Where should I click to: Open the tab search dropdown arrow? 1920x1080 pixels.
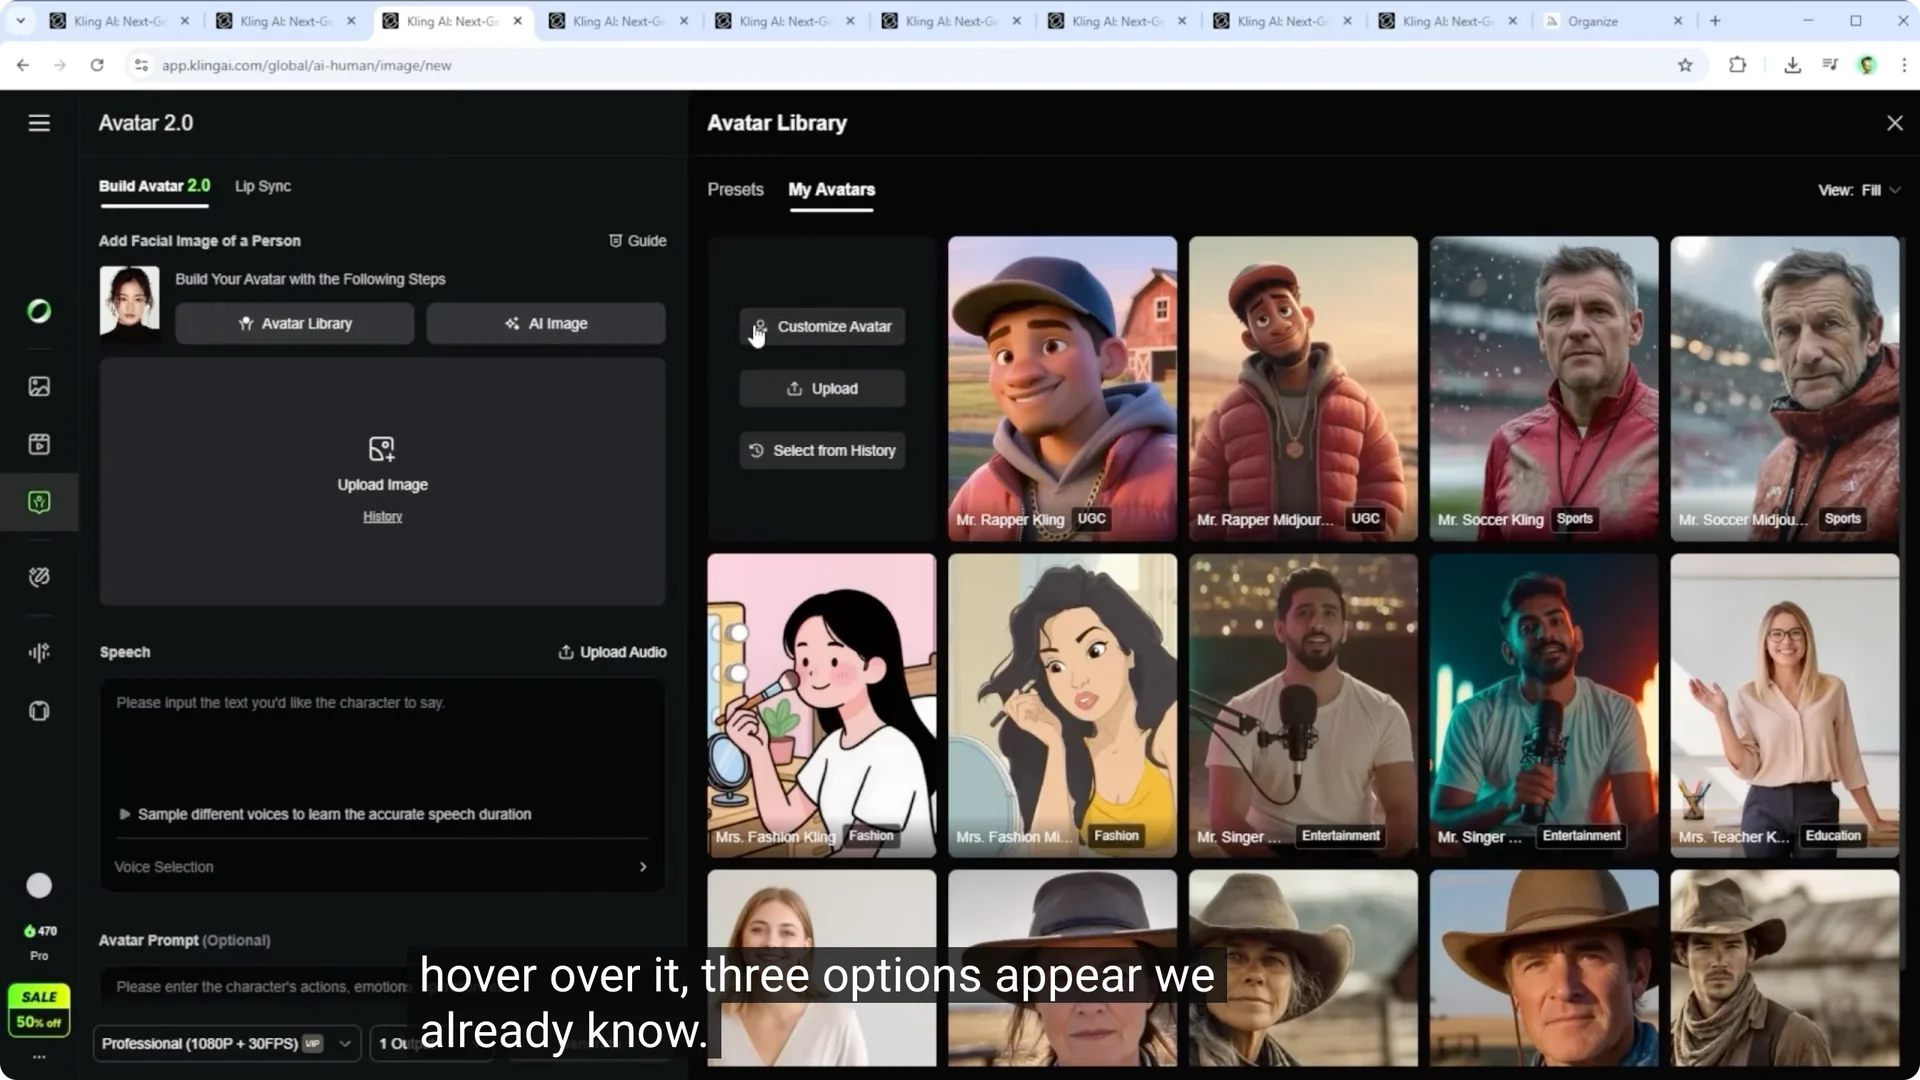(20, 20)
